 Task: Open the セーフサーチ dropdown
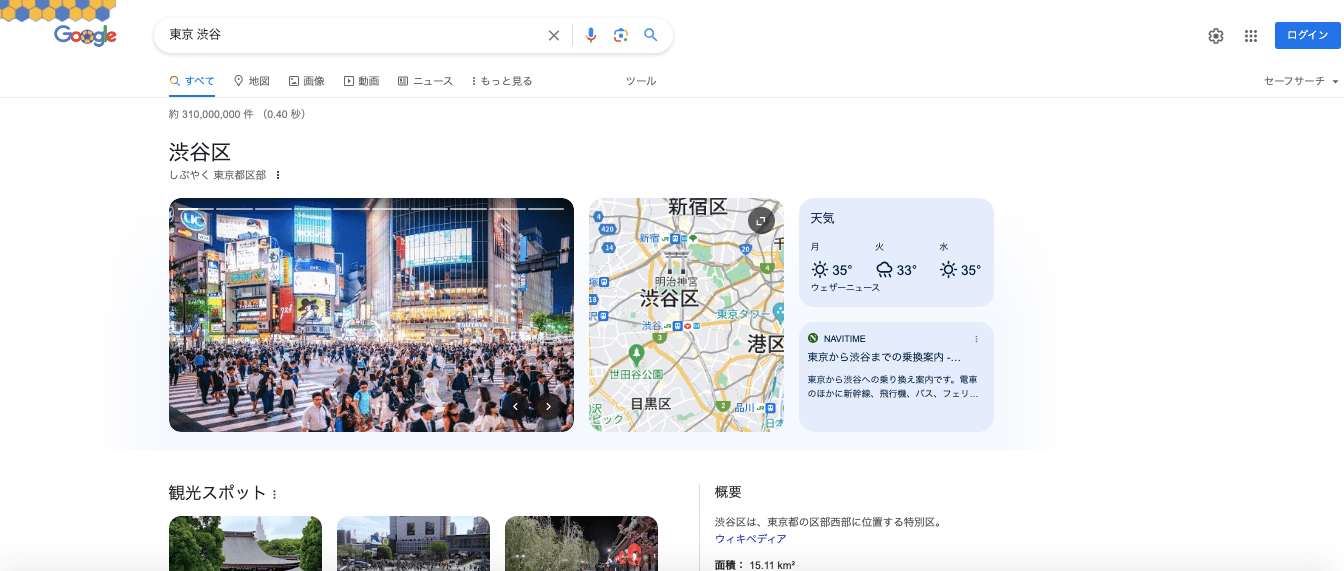coord(1301,81)
